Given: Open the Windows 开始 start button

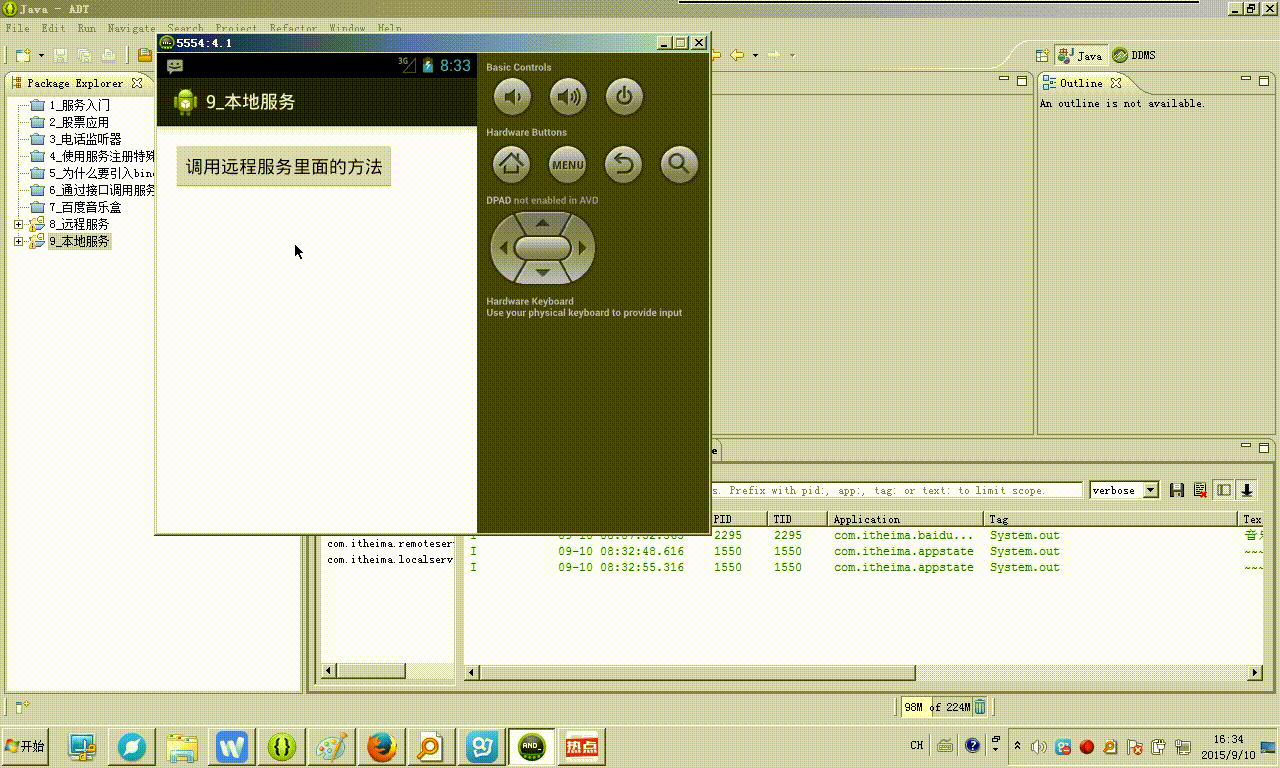Looking at the screenshot, I should point(25,746).
